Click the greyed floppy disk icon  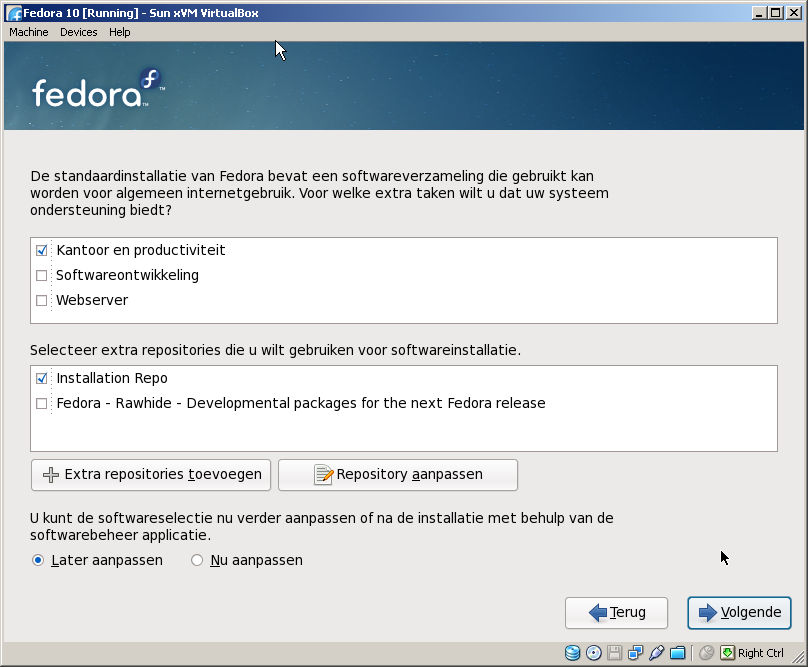tap(614, 653)
